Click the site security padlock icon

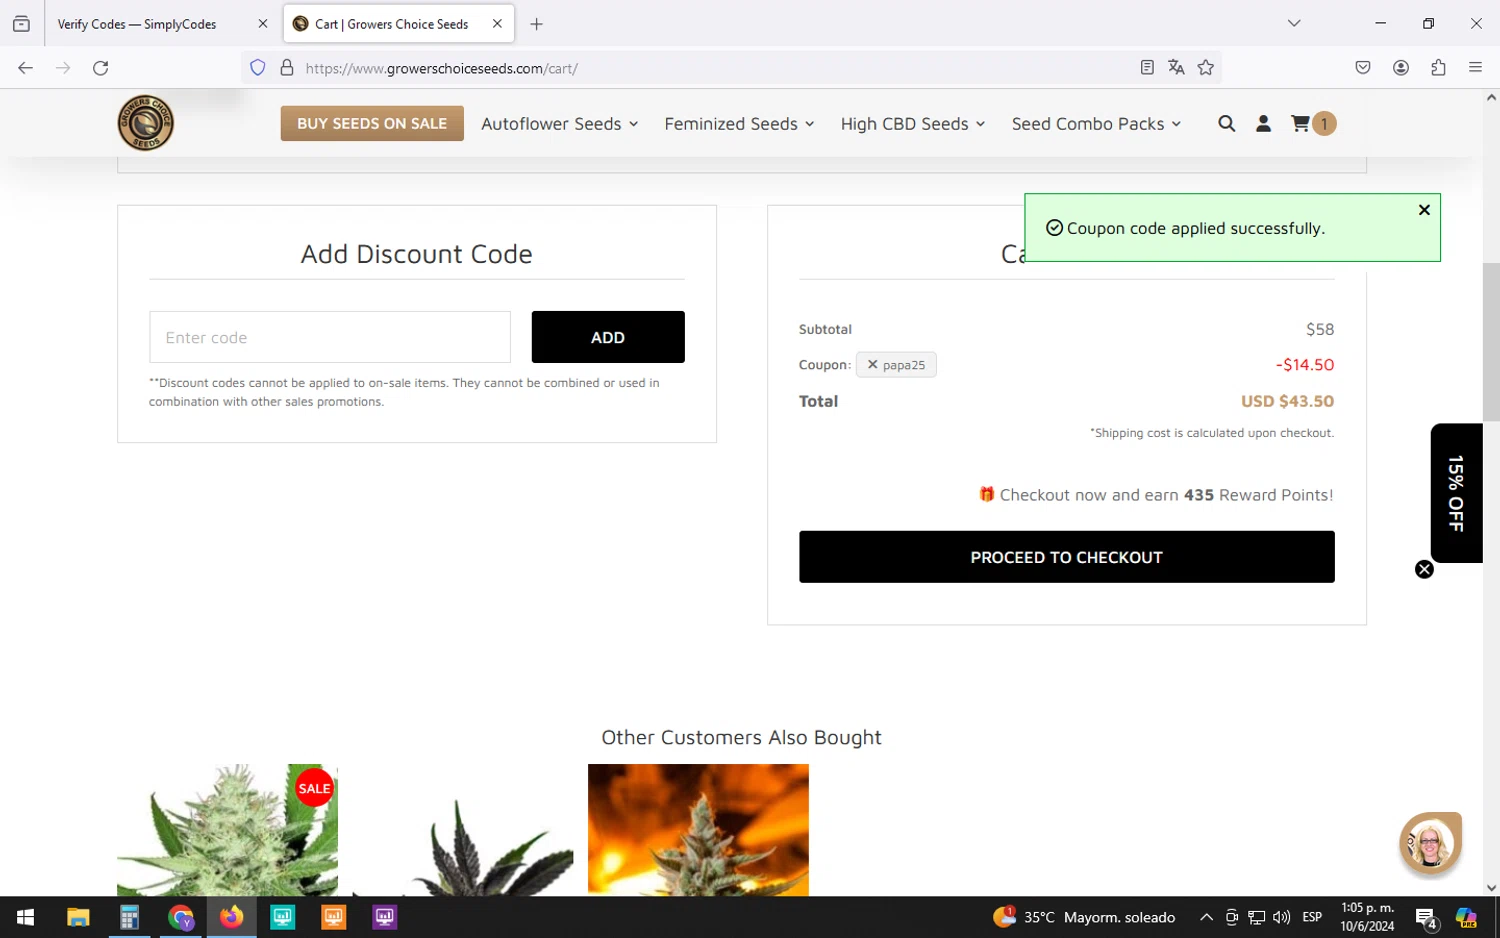pos(287,68)
